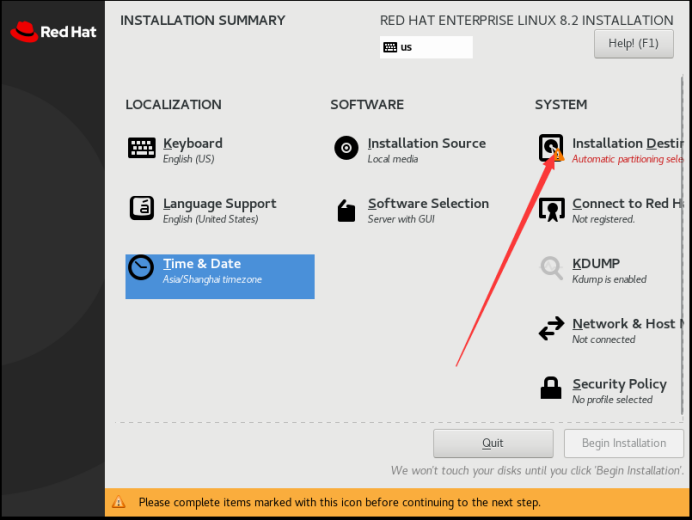Click the Quit button
The height and width of the screenshot is (520, 692).
pyautogui.click(x=493, y=443)
